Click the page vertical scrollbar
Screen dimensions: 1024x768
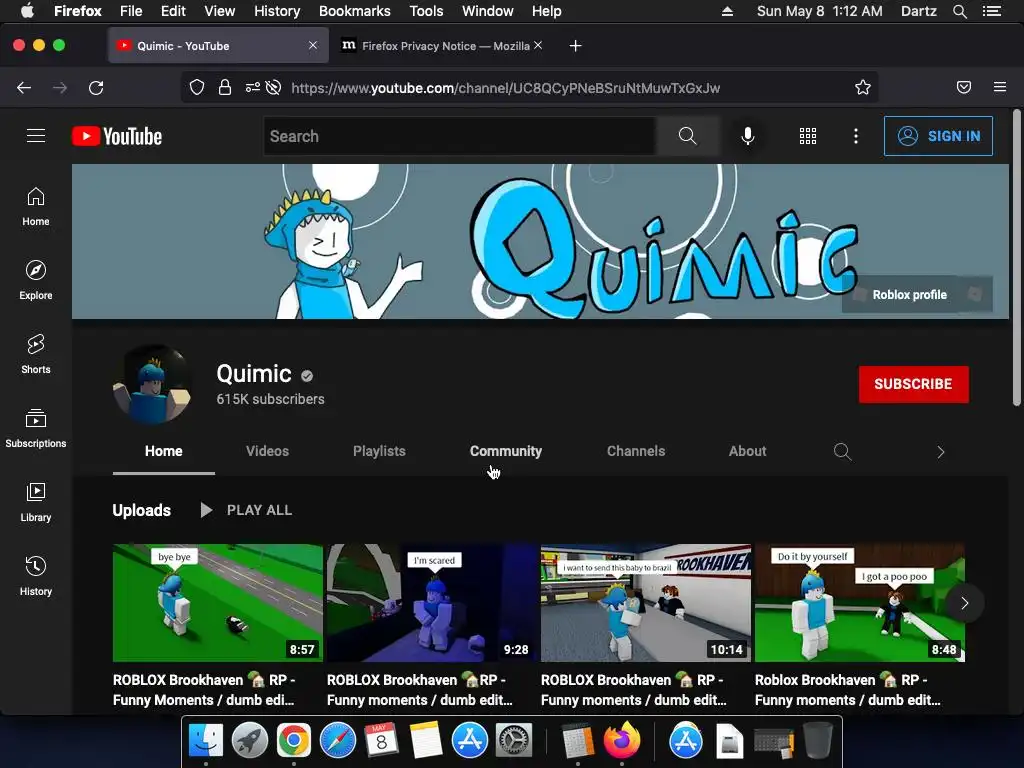(x=1017, y=258)
